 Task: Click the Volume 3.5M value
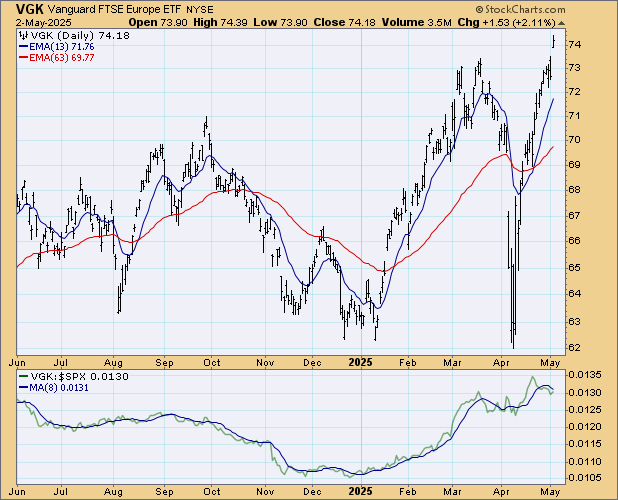point(417,22)
